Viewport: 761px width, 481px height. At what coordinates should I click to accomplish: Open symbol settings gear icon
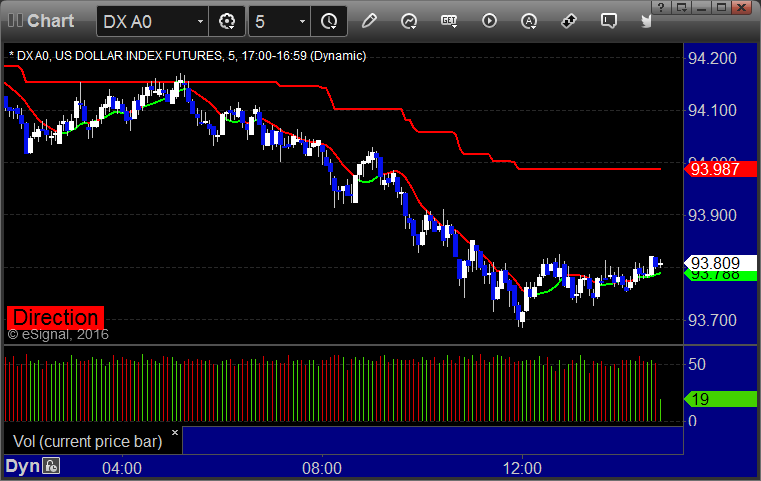click(x=227, y=21)
